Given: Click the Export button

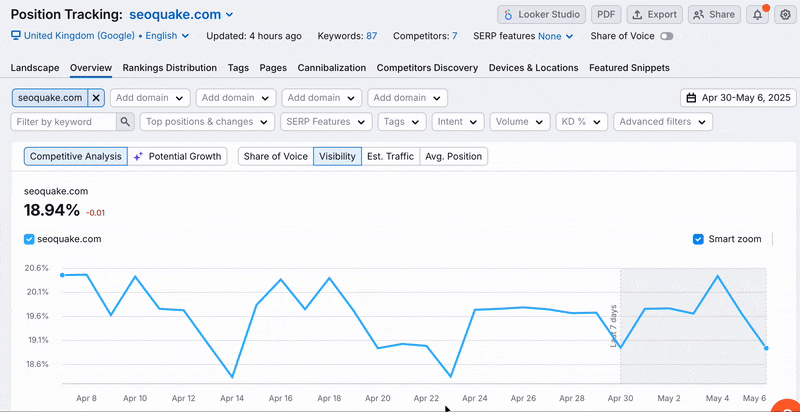Looking at the screenshot, I should point(655,15).
